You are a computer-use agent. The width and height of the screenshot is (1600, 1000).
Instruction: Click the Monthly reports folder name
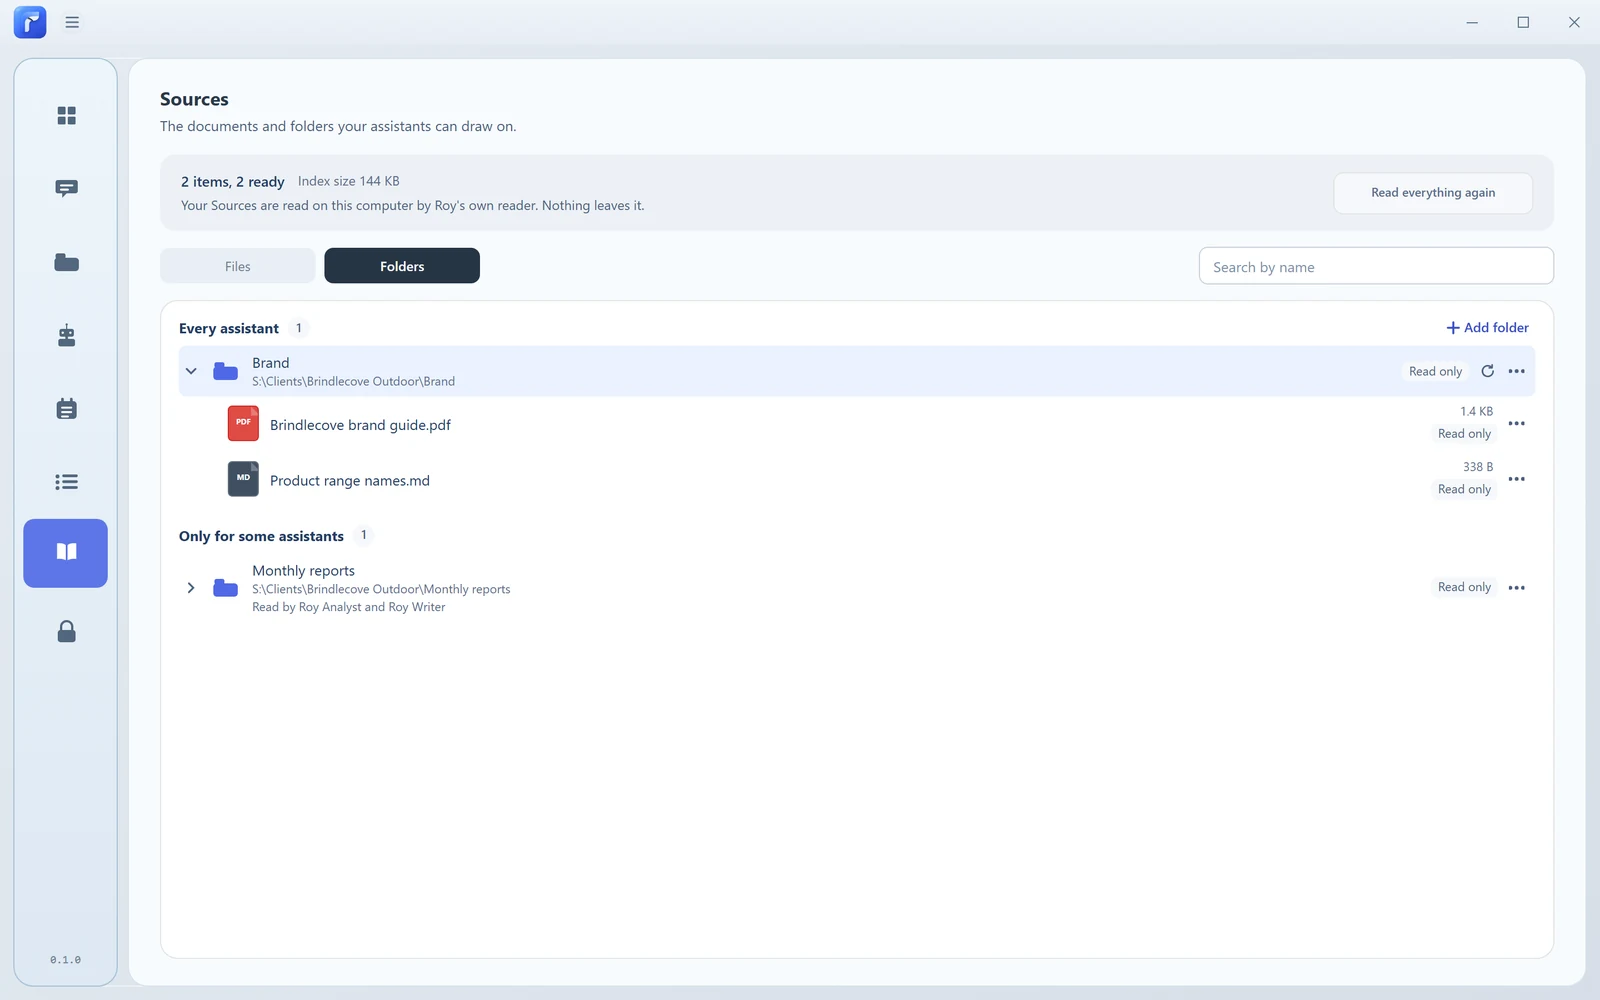303,571
